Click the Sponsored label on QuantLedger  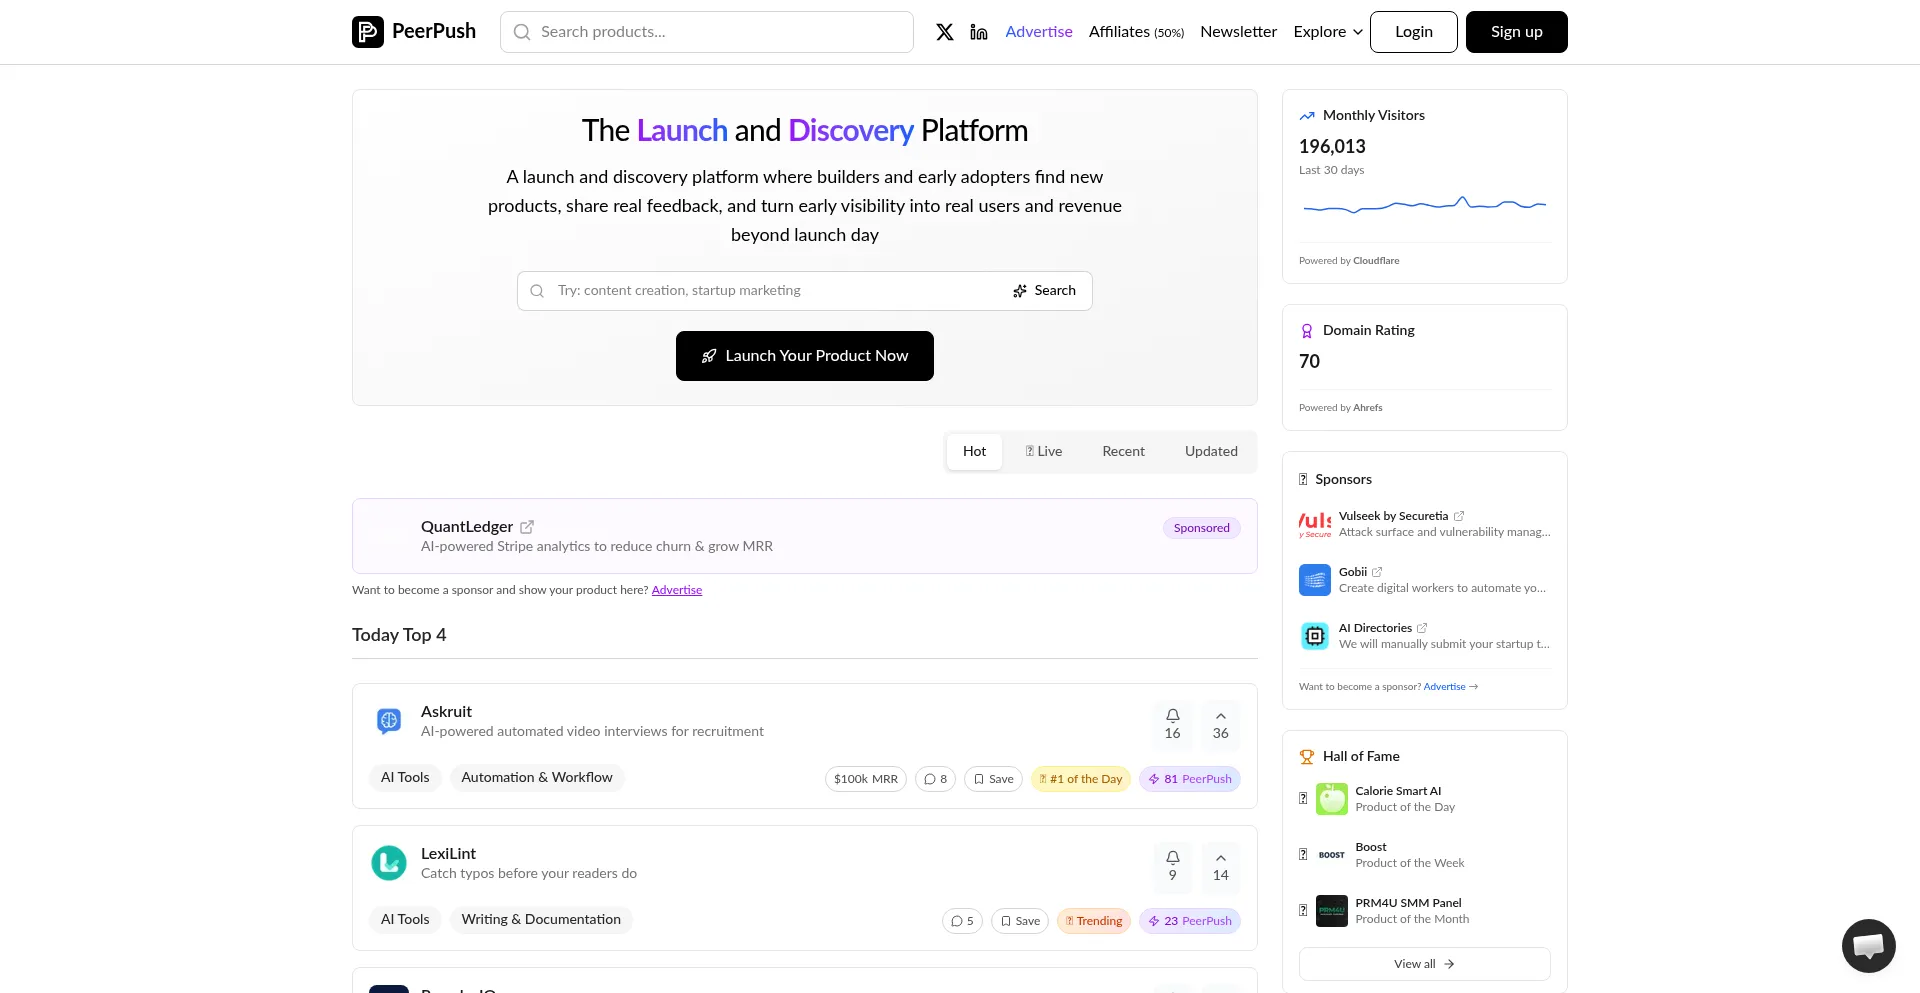(1202, 528)
